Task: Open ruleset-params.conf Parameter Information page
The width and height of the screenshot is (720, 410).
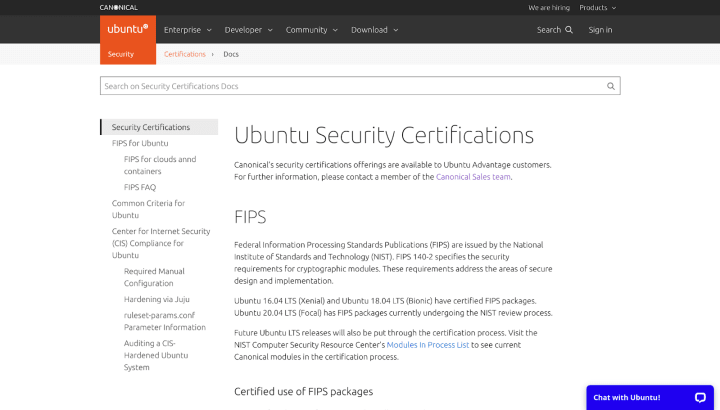Action: 164,321
